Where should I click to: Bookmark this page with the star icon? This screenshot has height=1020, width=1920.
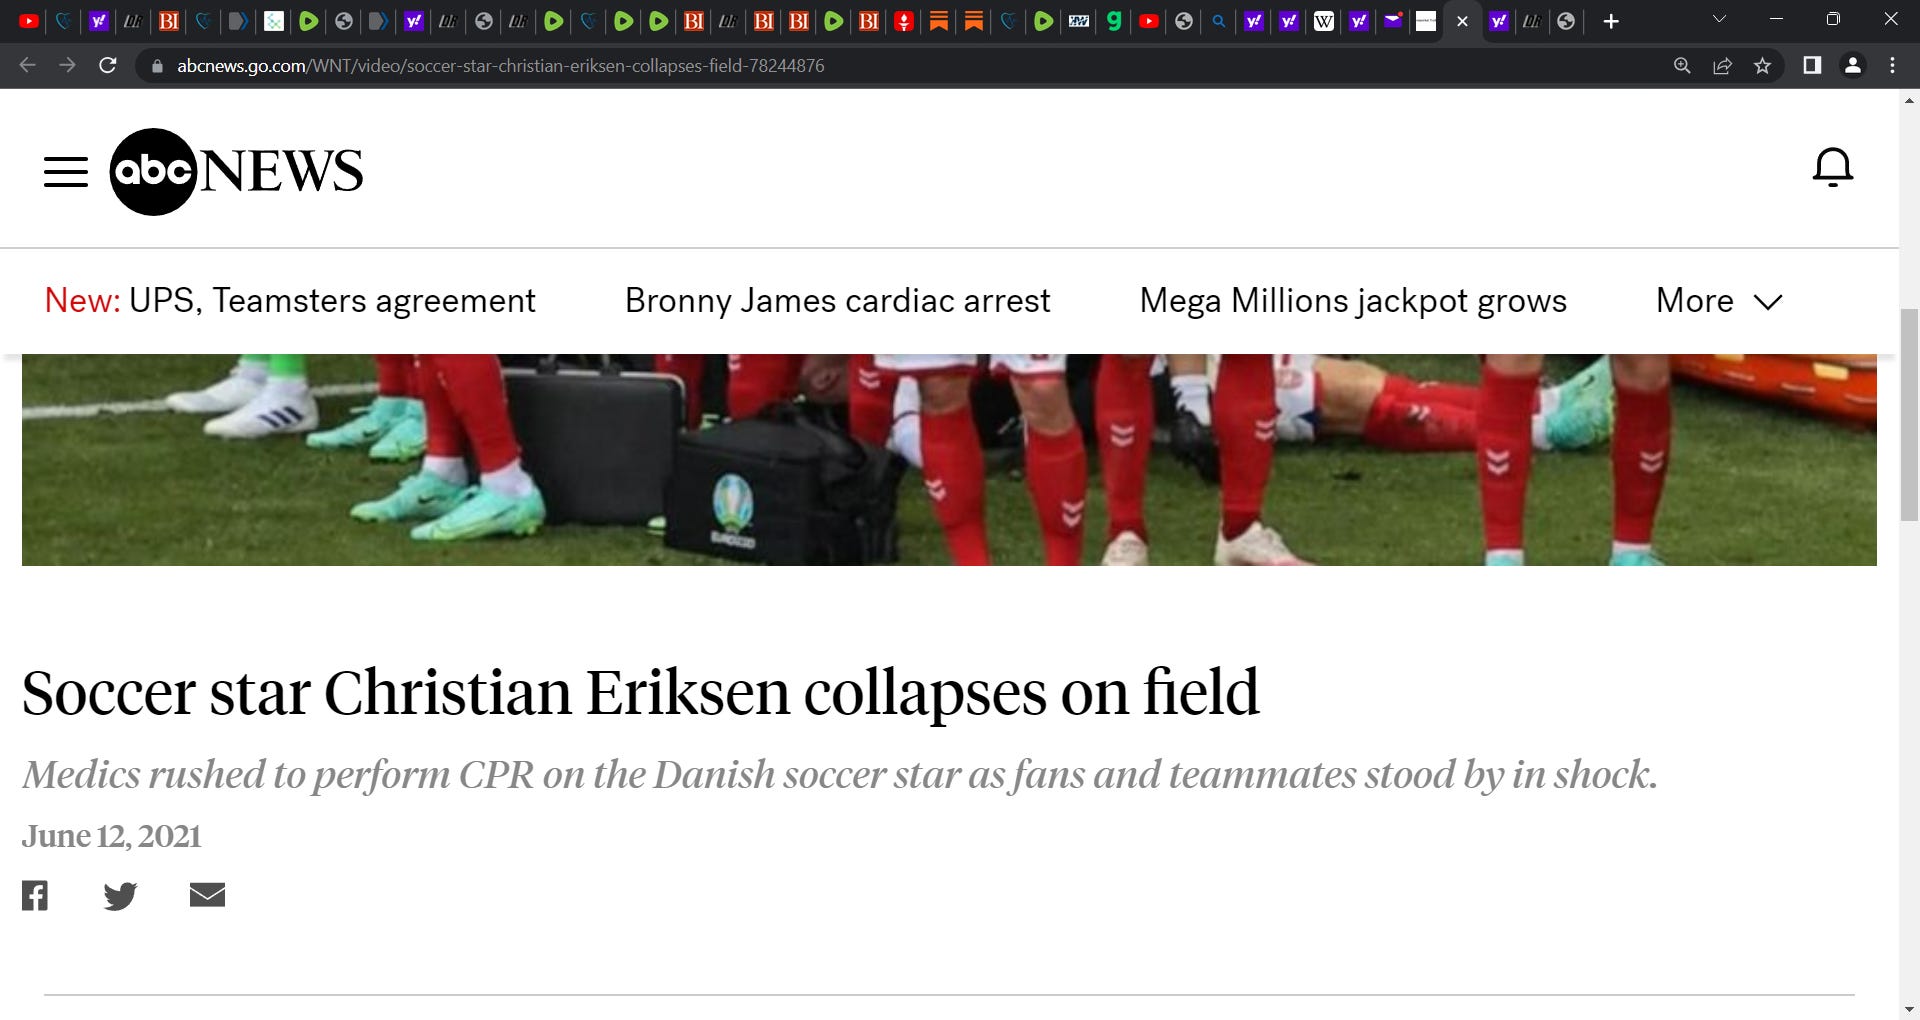click(1762, 66)
